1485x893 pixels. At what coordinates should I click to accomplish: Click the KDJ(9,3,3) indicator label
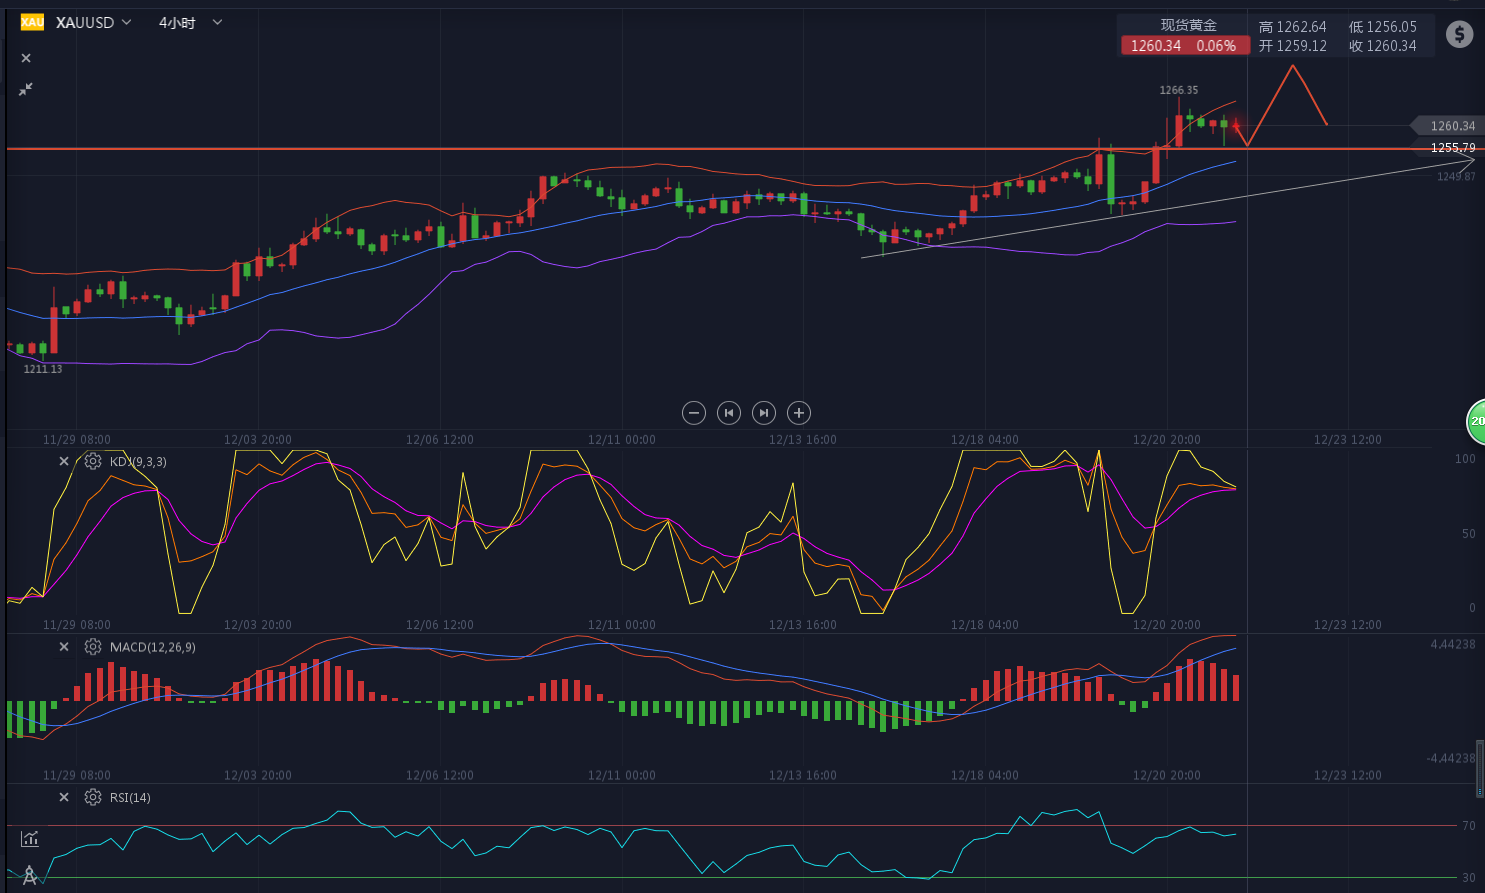(x=138, y=462)
